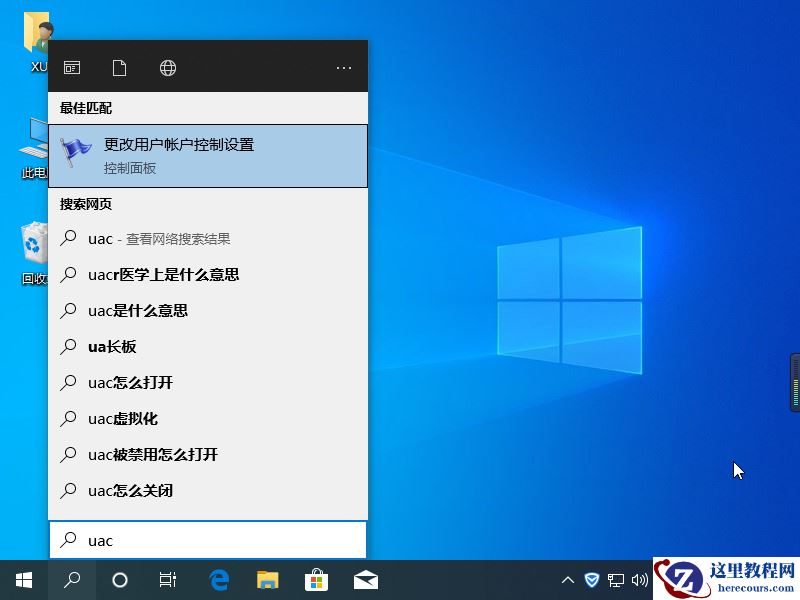The height and width of the screenshot is (600, 800).
Task: Open Microsoft Edge from the taskbar
Action: click(218, 580)
